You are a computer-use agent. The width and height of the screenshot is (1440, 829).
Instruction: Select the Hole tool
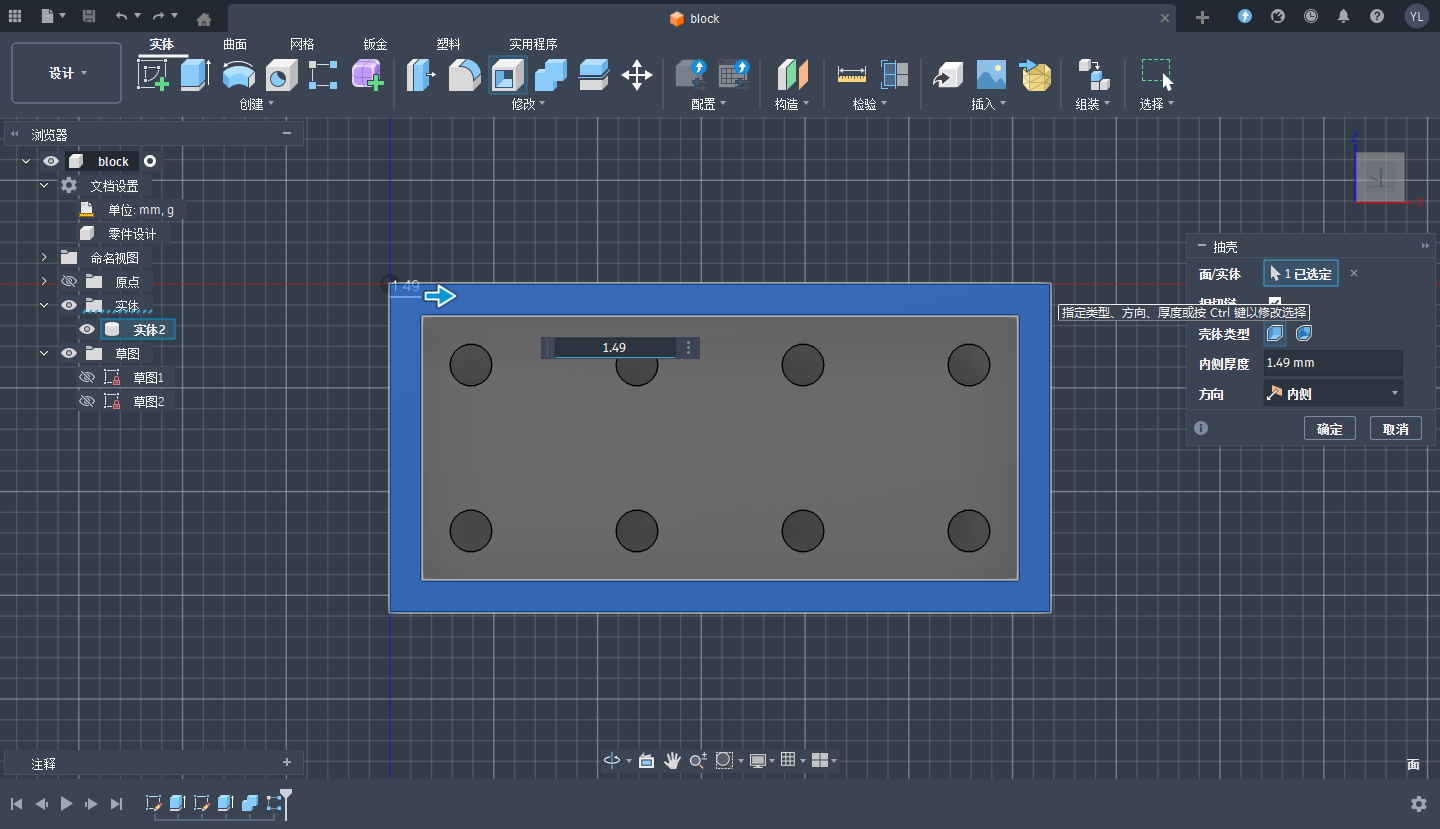tap(281, 75)
